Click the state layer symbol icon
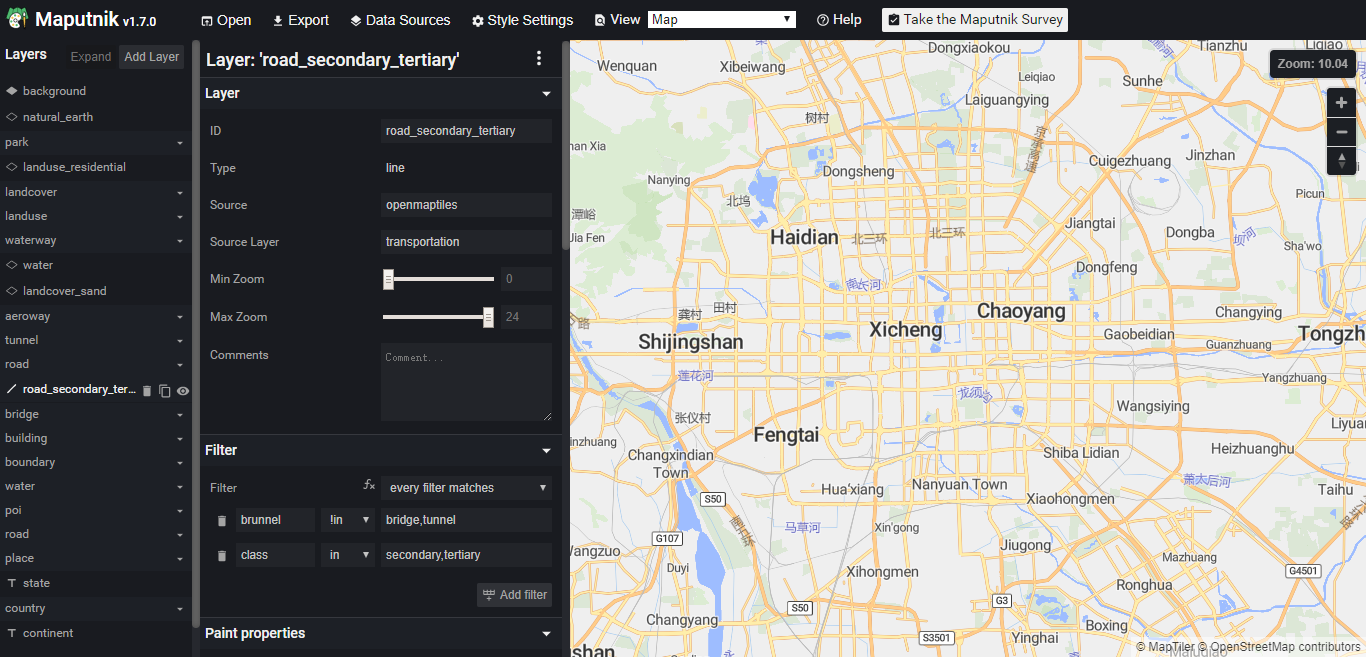Image resolution: width=1366 pixels, height=657 pixels. 12,583
